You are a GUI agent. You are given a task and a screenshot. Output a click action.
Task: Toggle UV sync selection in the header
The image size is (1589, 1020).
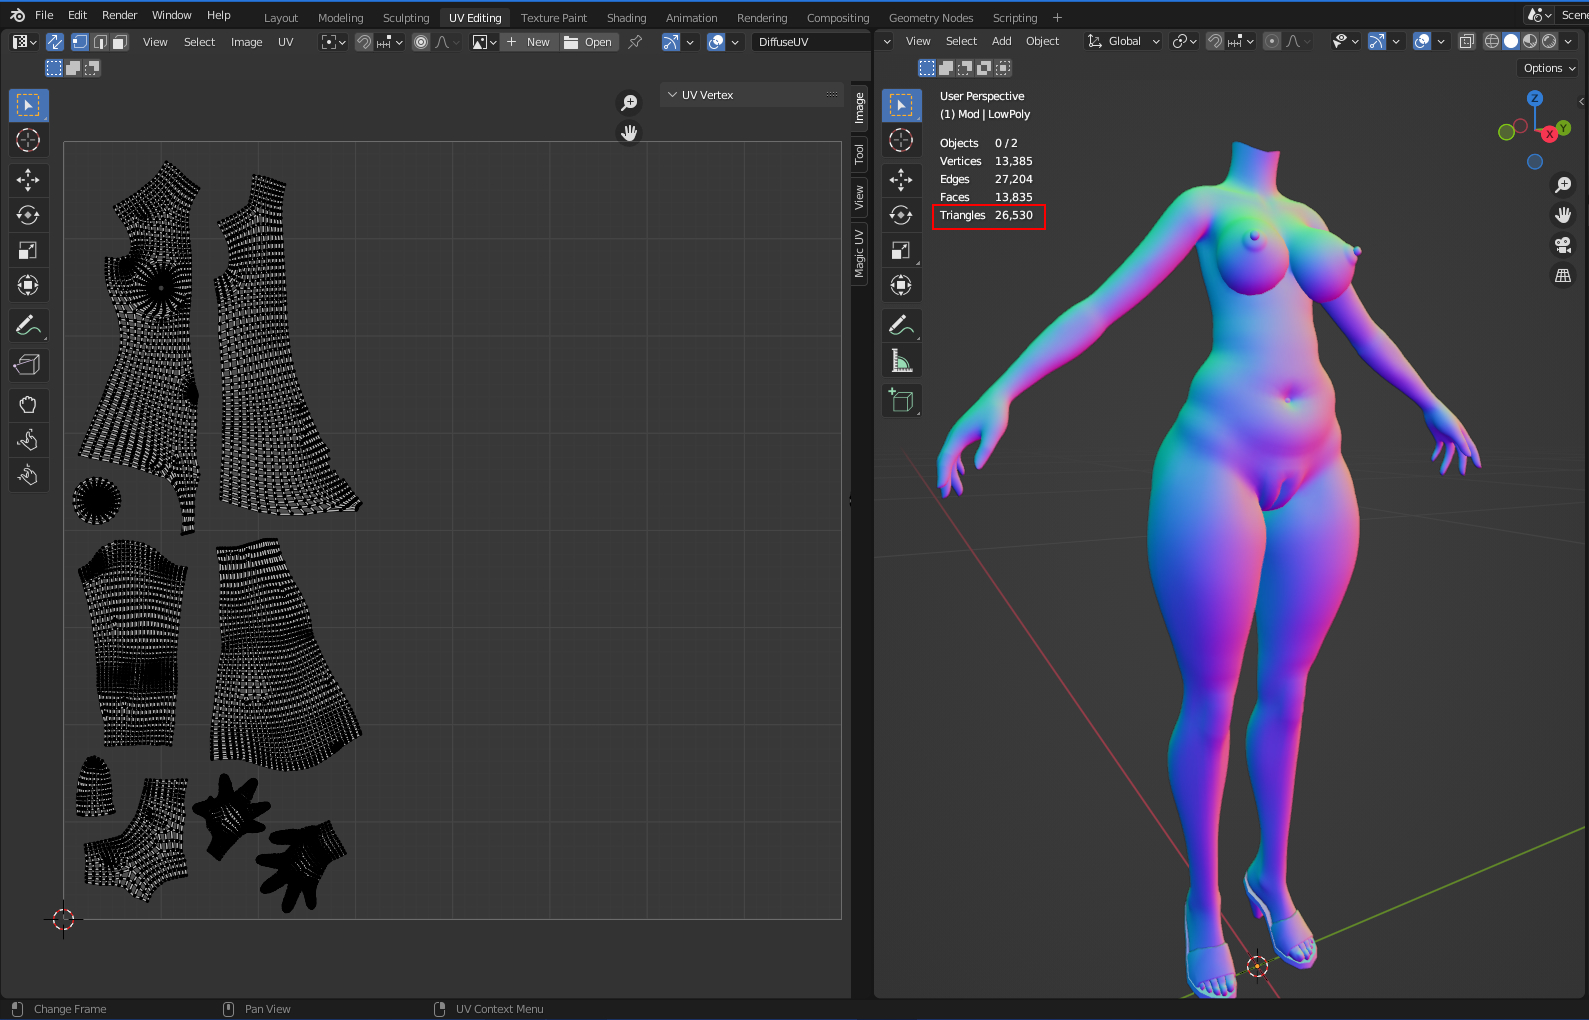55,42
